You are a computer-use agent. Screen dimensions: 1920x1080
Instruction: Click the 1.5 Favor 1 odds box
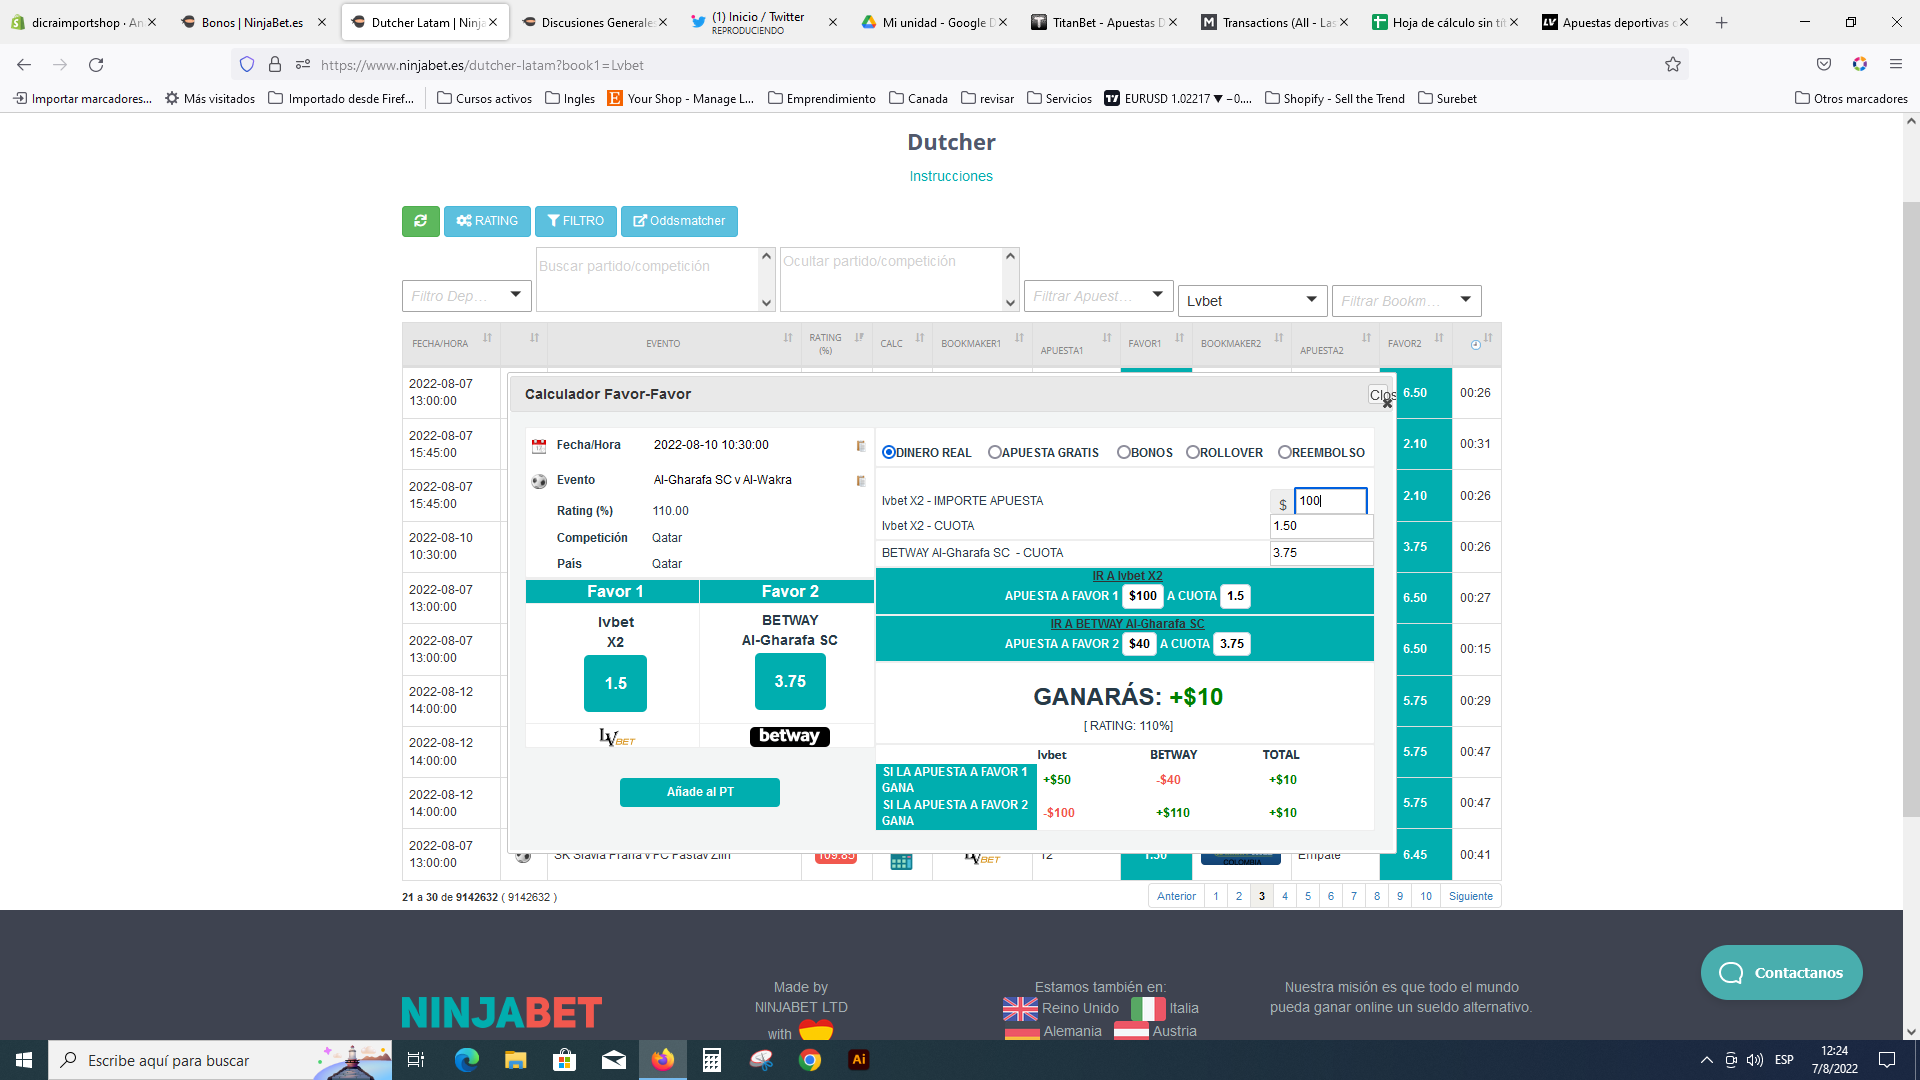coord(615,683)
